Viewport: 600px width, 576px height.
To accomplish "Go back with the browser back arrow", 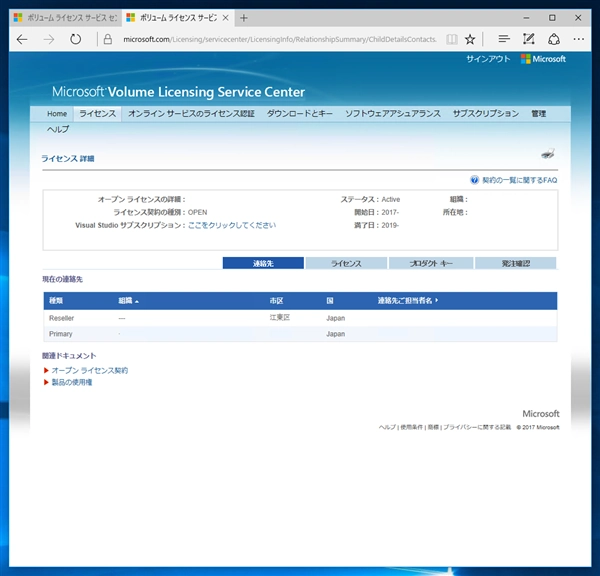I will point(22,39).
